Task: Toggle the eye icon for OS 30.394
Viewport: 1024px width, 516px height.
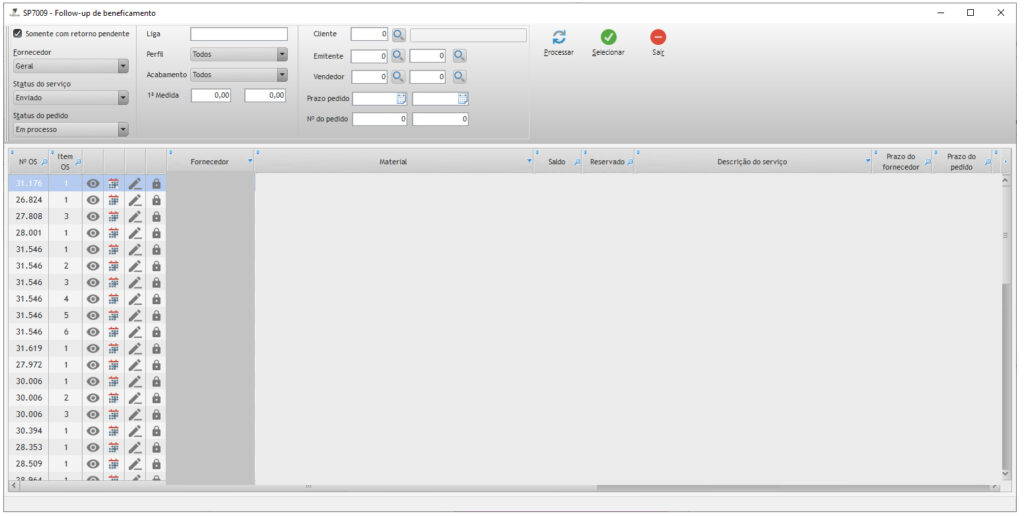Action: click(93, 431)
